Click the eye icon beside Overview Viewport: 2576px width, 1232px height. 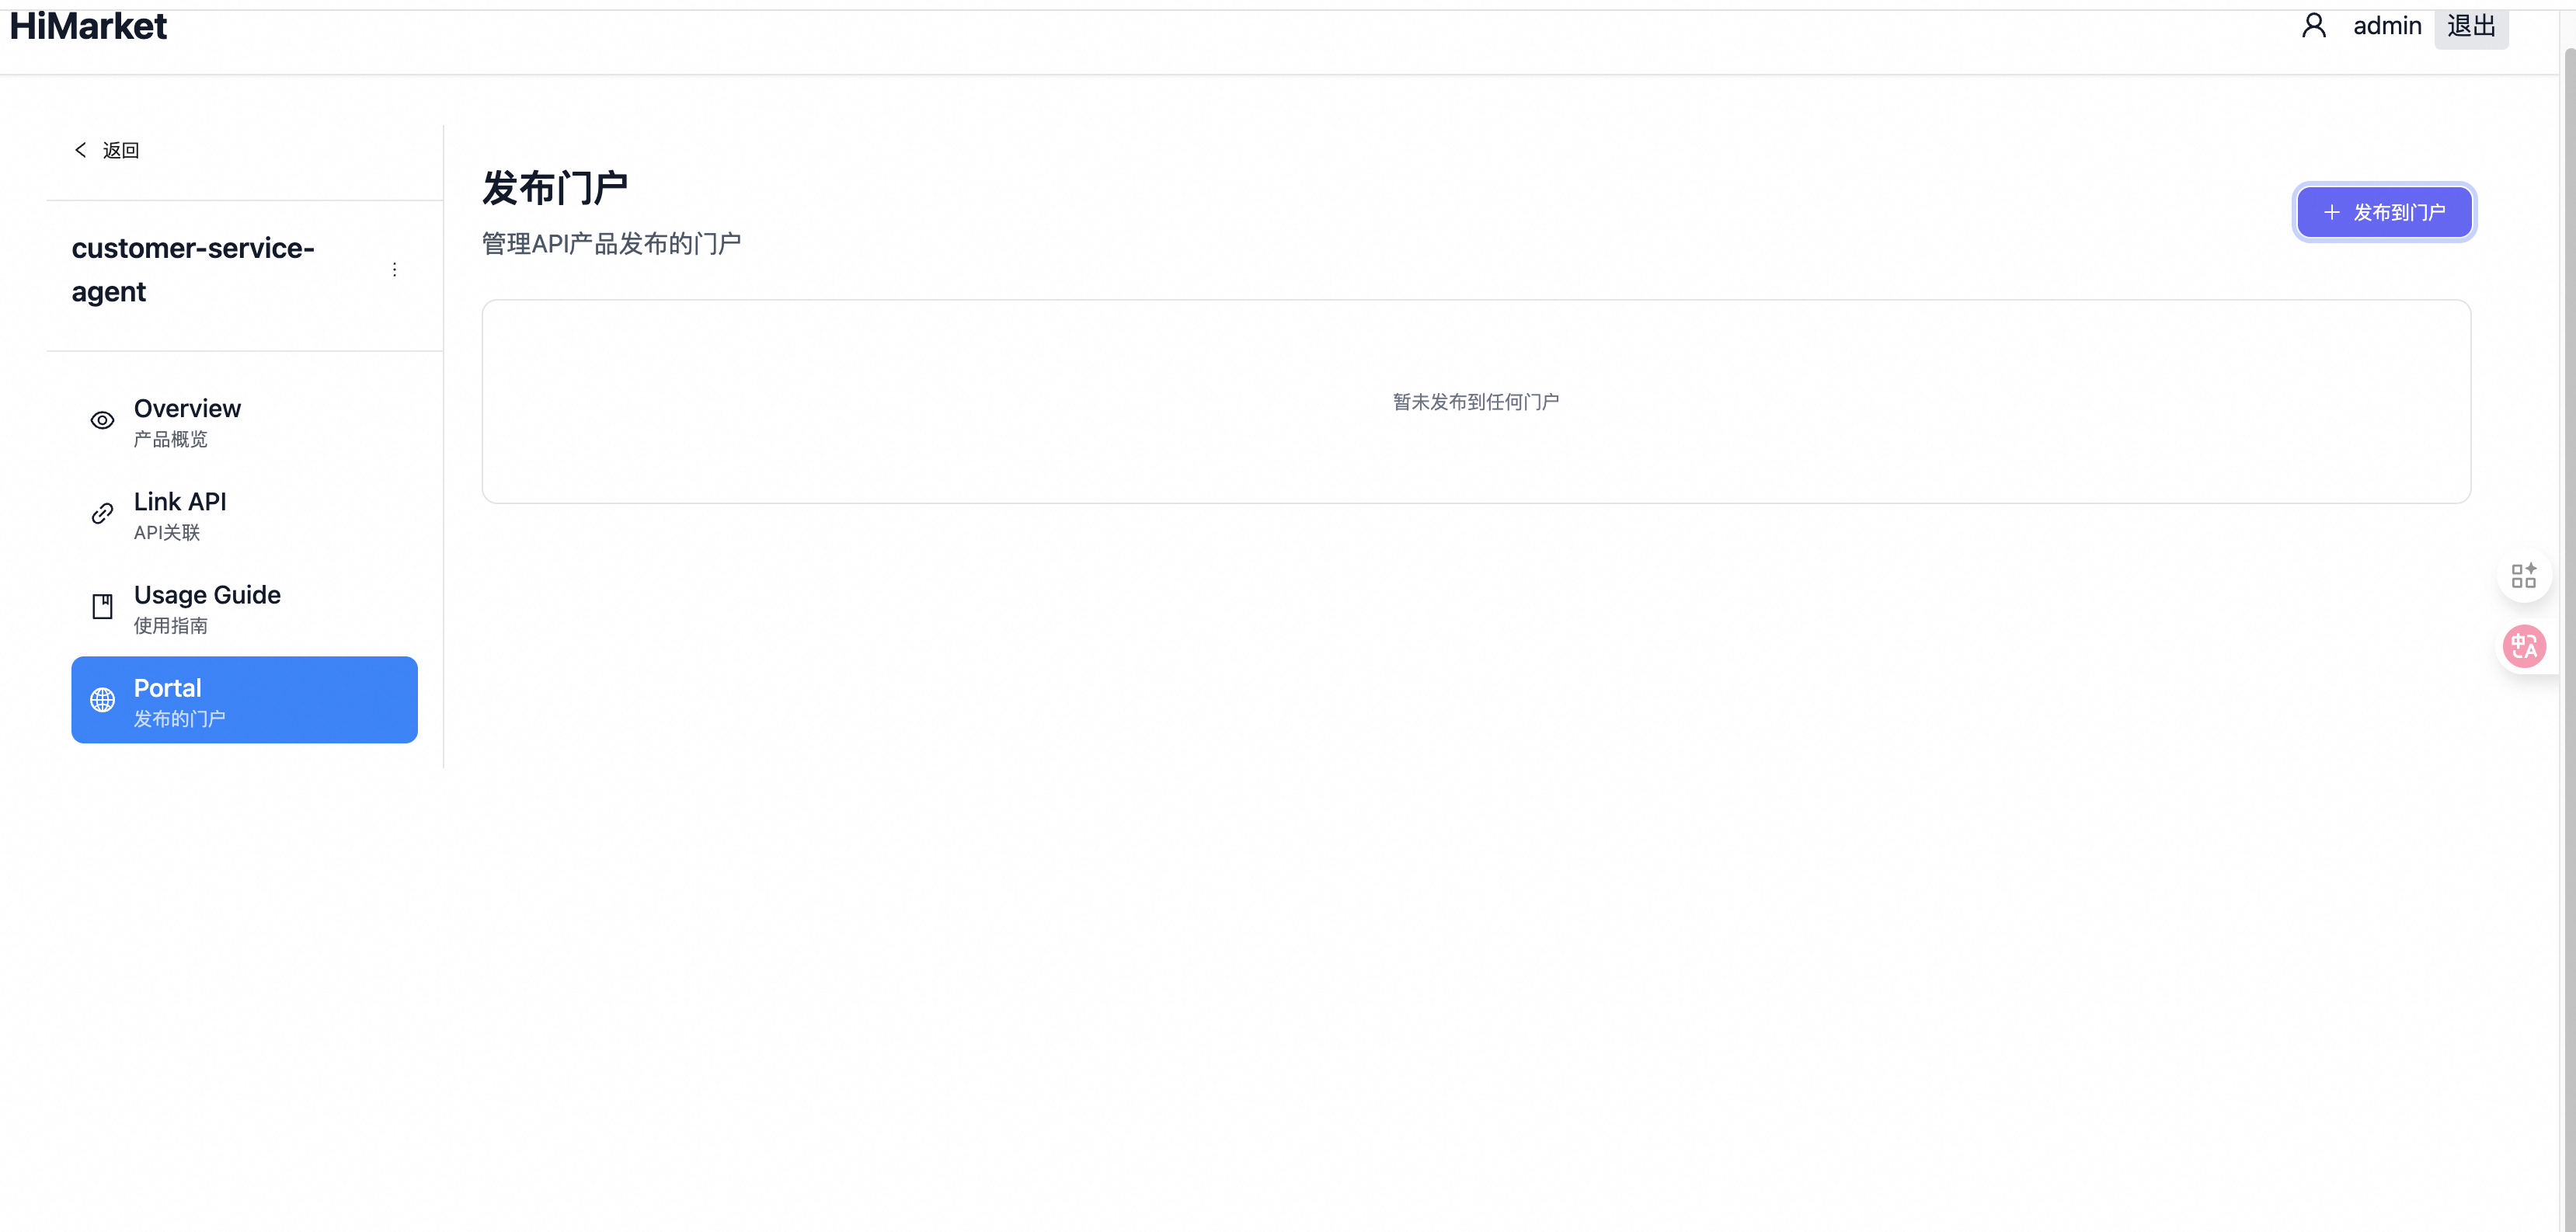[x=102, y=421]
